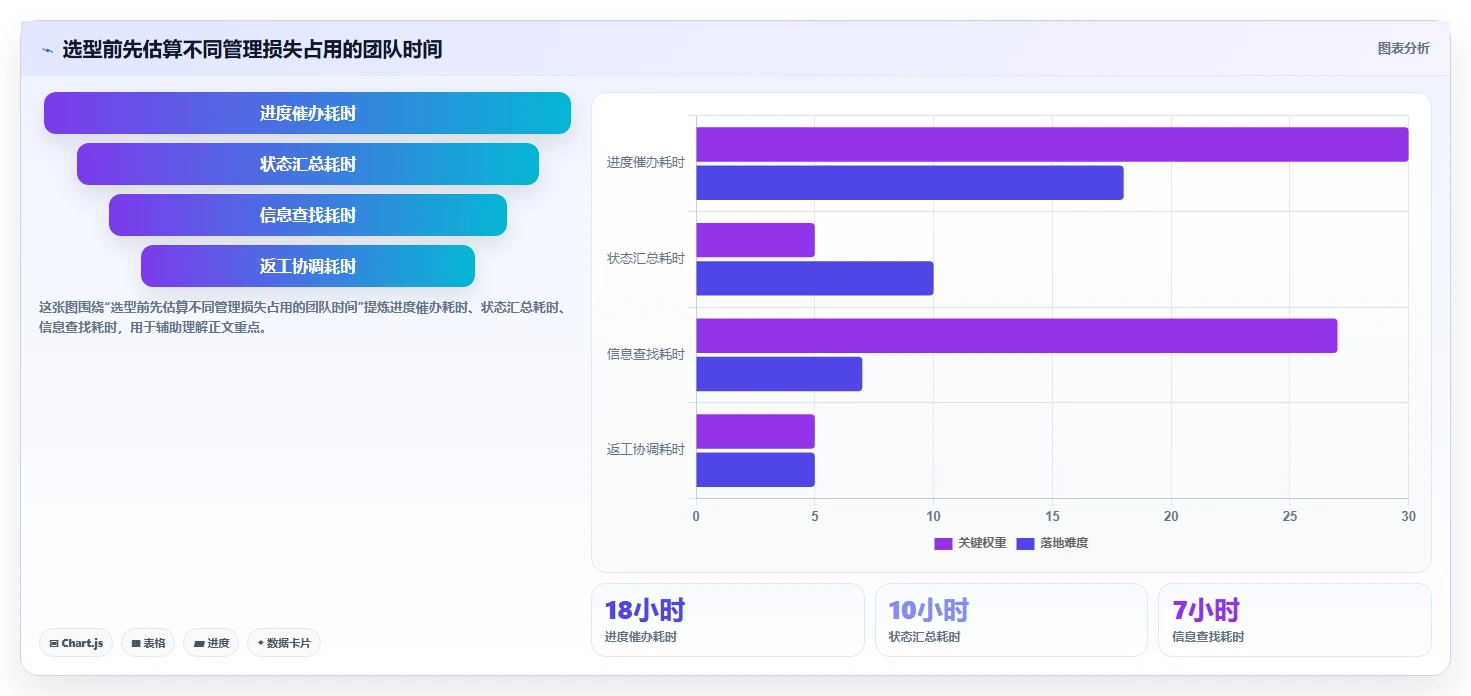Click the 状态汇总耗时 y-axis label
This screenshot has height=696, width=1471.
click(645, 259)
